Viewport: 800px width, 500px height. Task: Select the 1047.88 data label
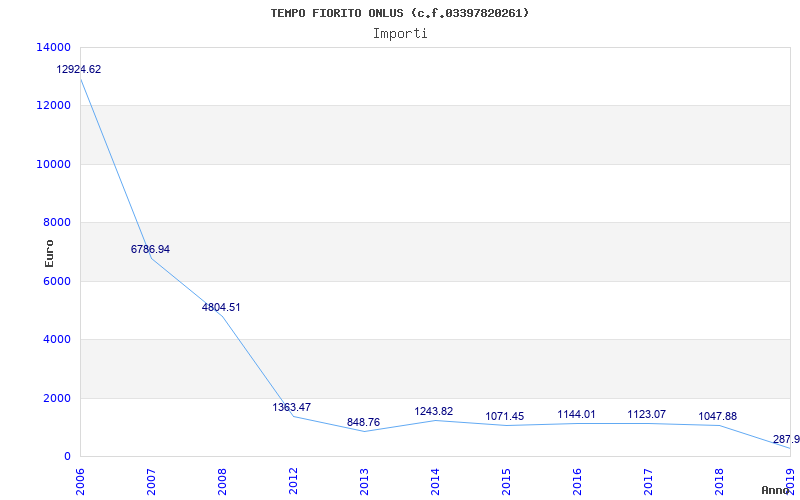coord(717,417)
